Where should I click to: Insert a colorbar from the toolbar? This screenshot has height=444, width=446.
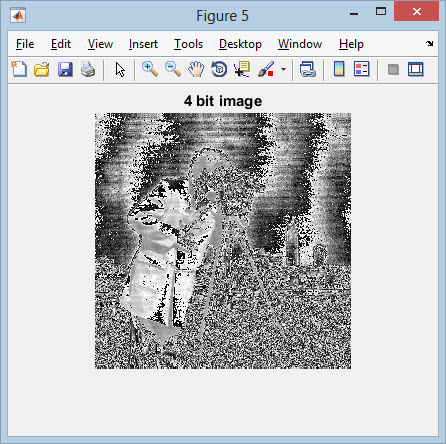339,69
